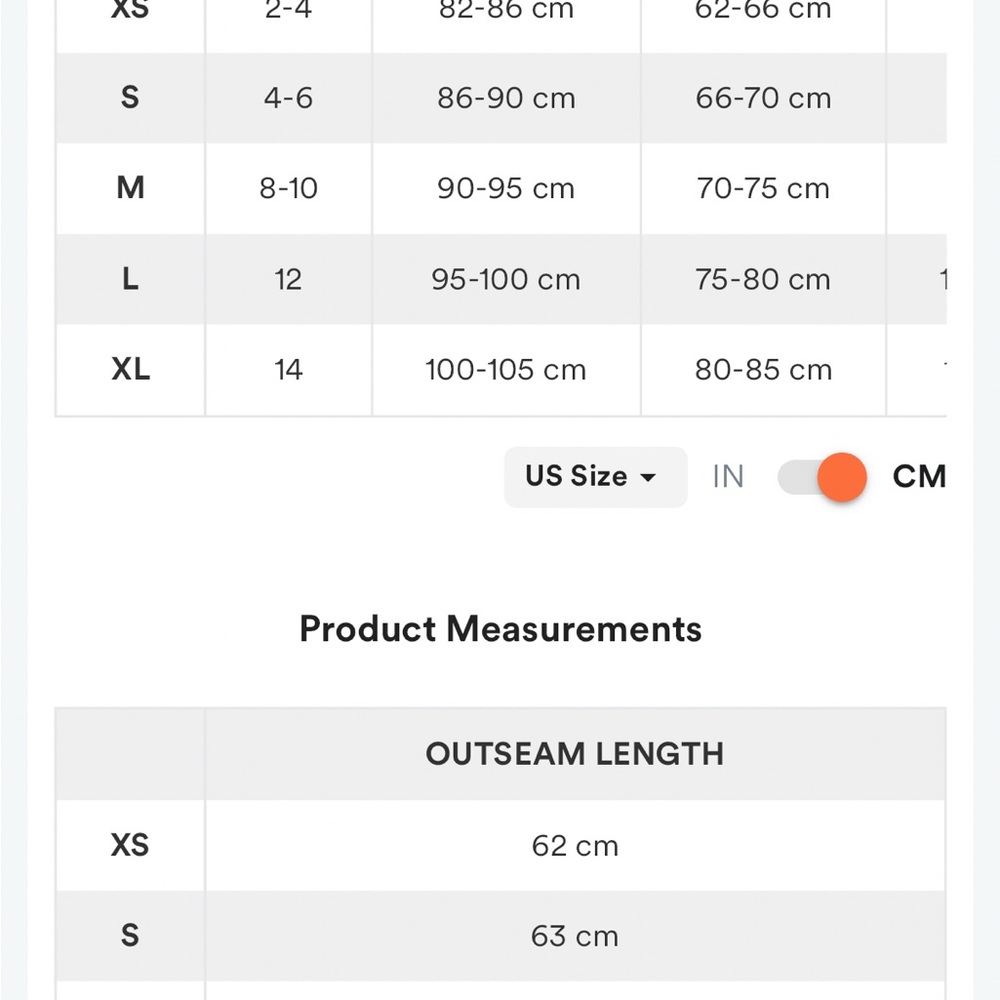Click the 90-95 cm measurement cell
1000x1000 pixels.
click(x=506, y=188)
